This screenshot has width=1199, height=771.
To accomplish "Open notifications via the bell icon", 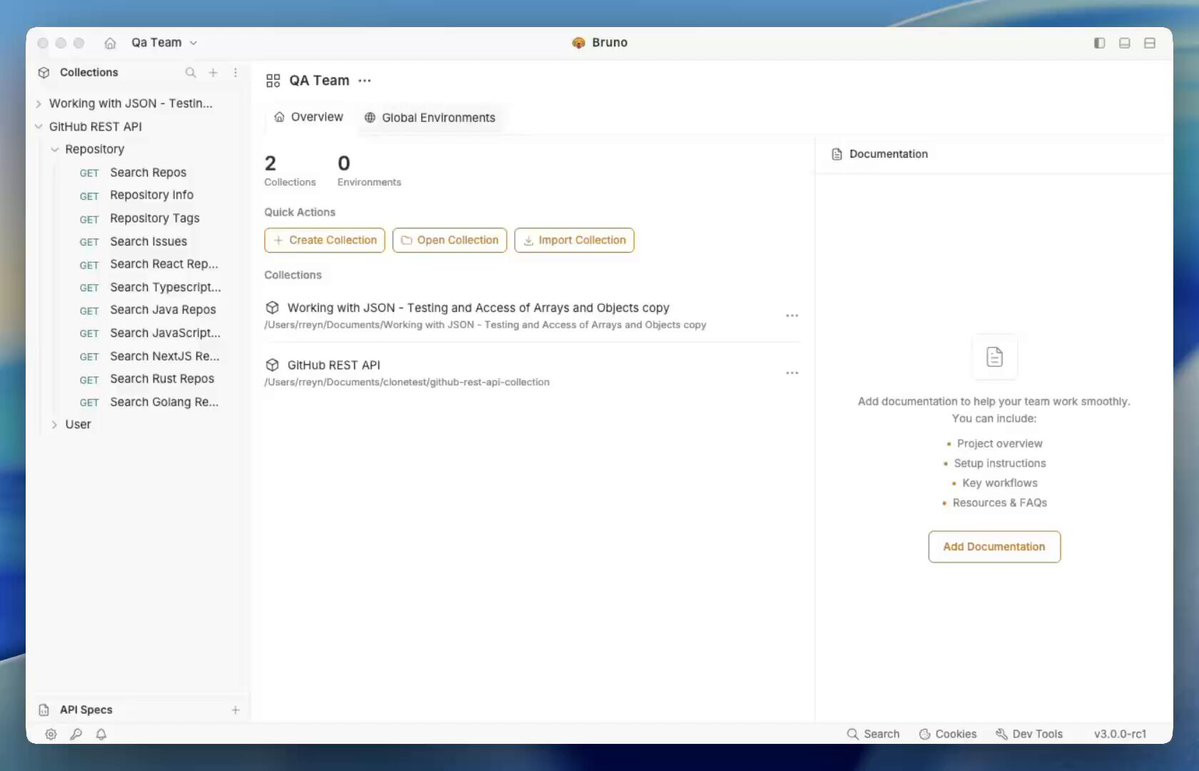I will click(x=101, y=734).
